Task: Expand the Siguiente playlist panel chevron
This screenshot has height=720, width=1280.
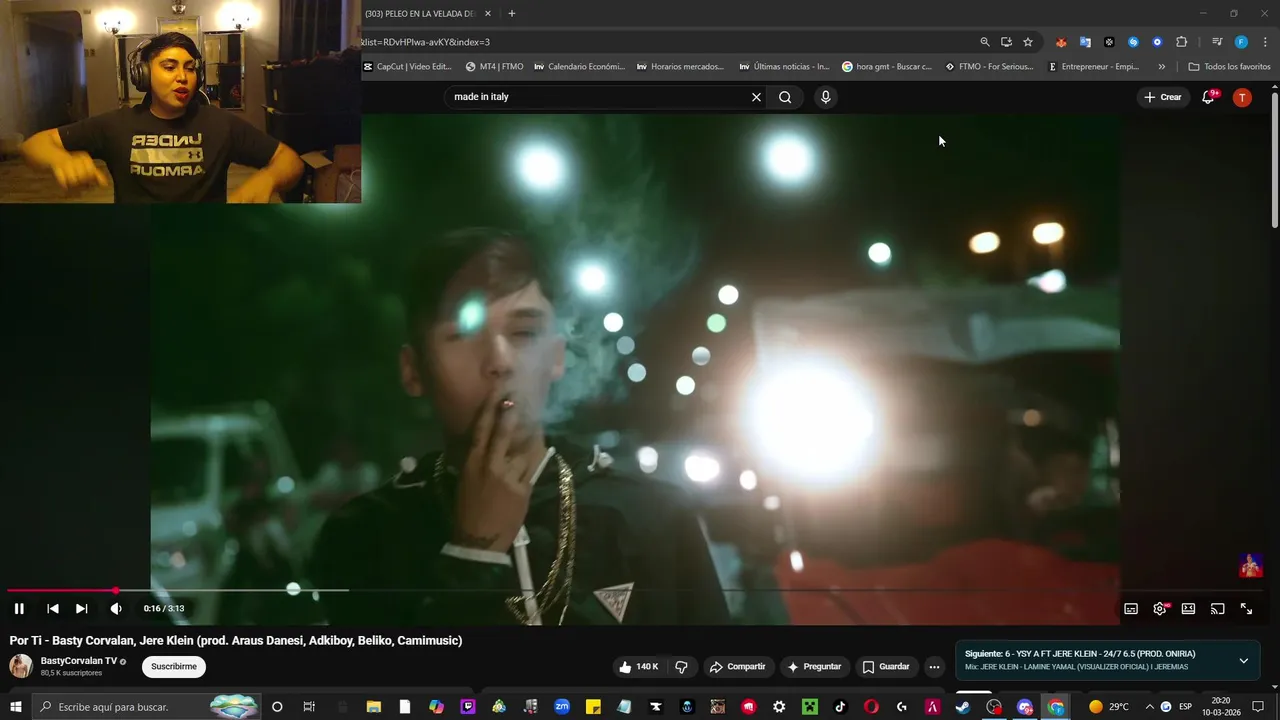Action: click(x=1243, y=660)
